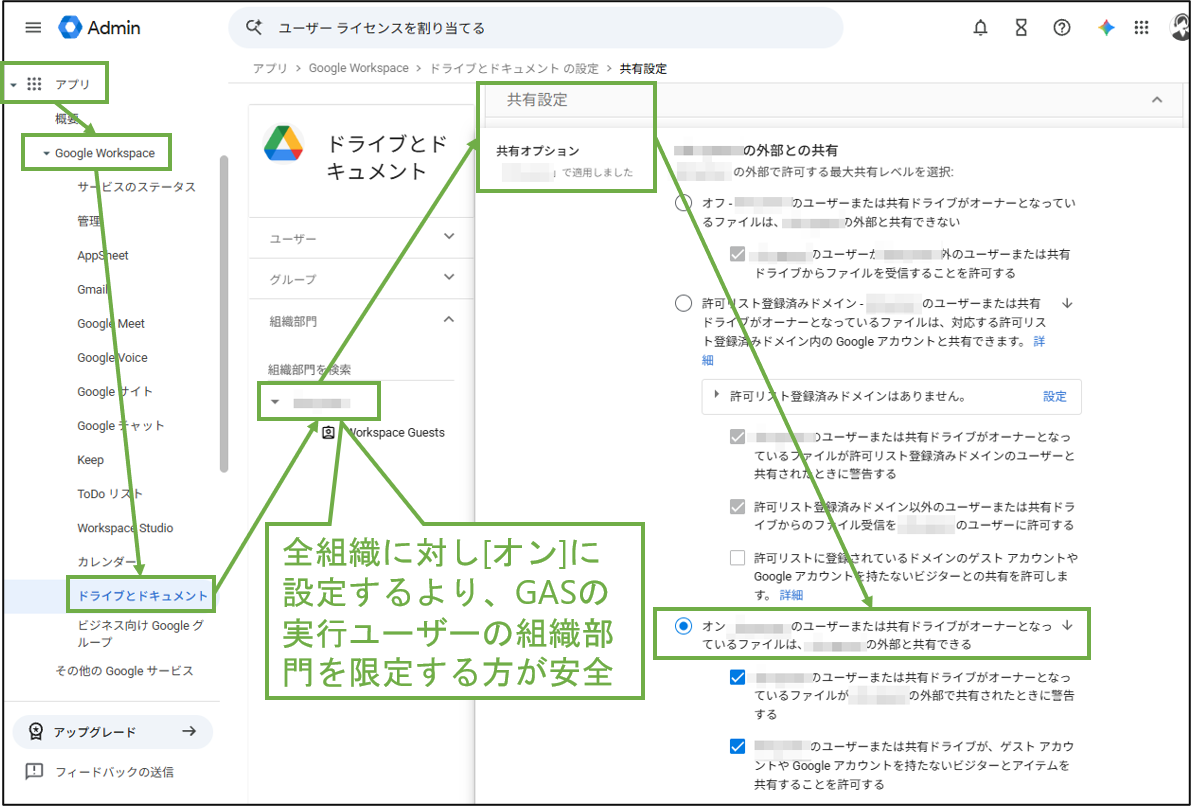Click the left sidebar scrollbar
The height and width of the screenshot is (806, 1191).
coord(223,314)
